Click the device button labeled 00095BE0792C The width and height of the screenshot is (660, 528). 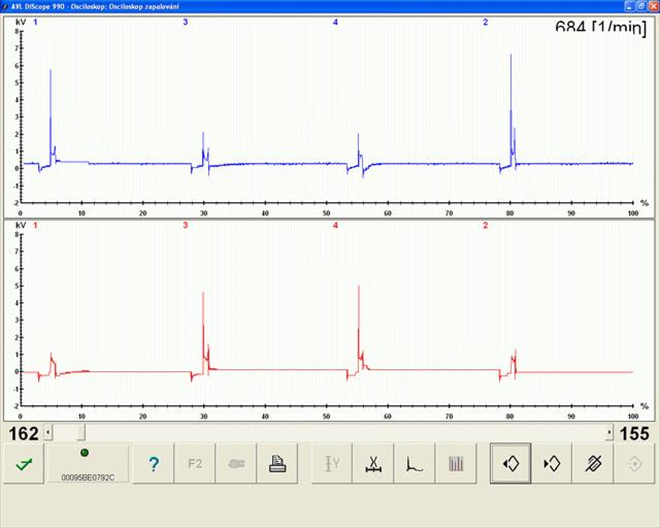(84, 464)
